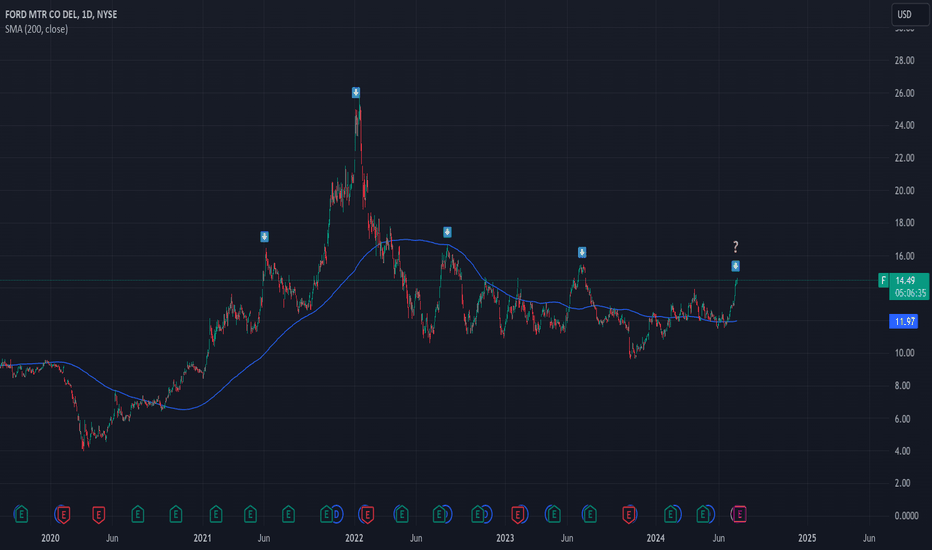This screenshot has width=932, height=550.
Task: Click the 2024 label on time axis
Action: point(656,538)
